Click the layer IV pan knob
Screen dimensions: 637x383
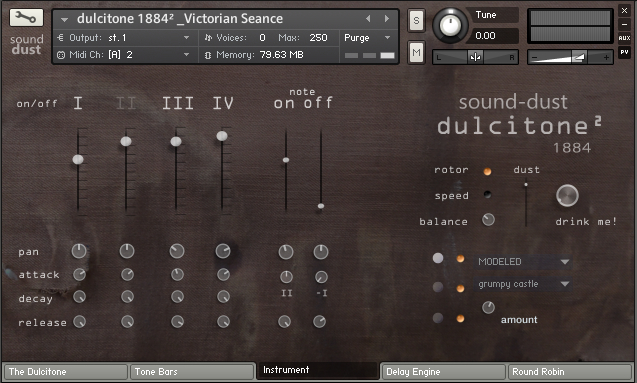223,251
